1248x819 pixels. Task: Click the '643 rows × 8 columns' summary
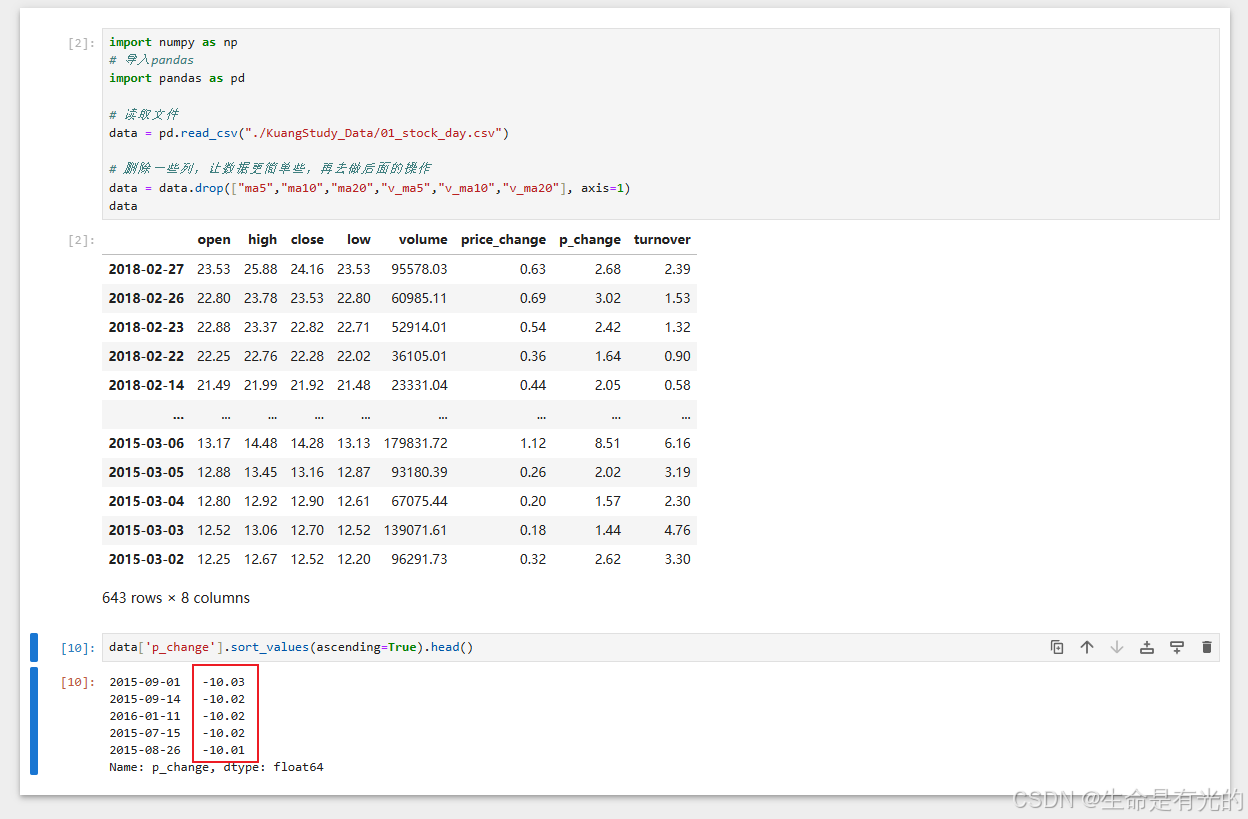tap(176, 598)
